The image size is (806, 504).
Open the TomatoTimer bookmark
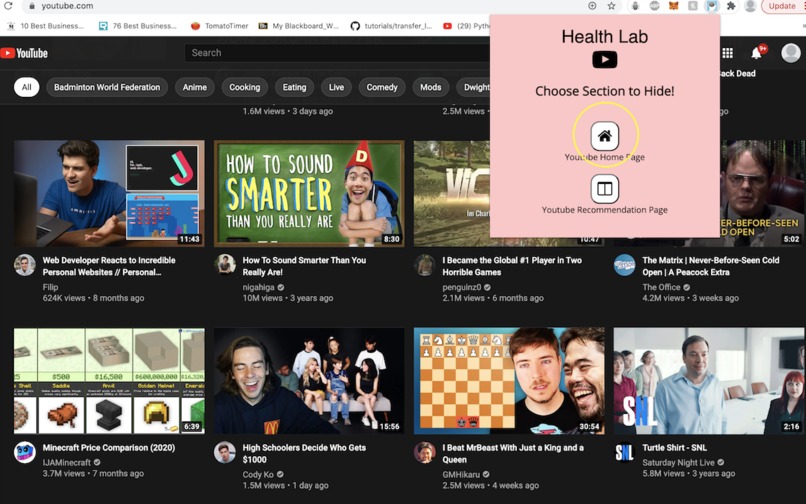tap(220, 26)
